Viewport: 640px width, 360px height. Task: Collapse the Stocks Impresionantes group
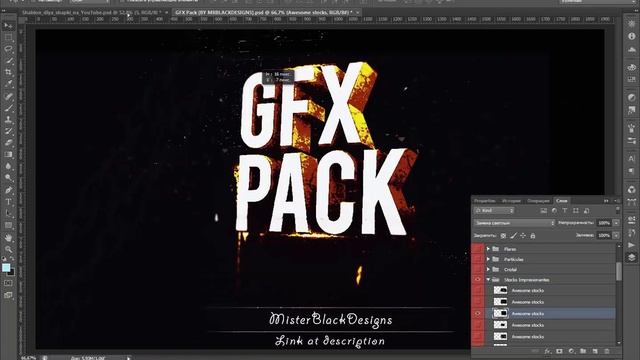(488, 280)
